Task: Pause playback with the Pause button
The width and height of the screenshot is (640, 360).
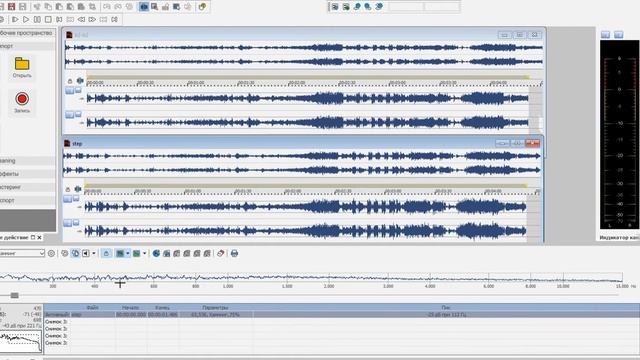Action: click(x=37, y=19)
